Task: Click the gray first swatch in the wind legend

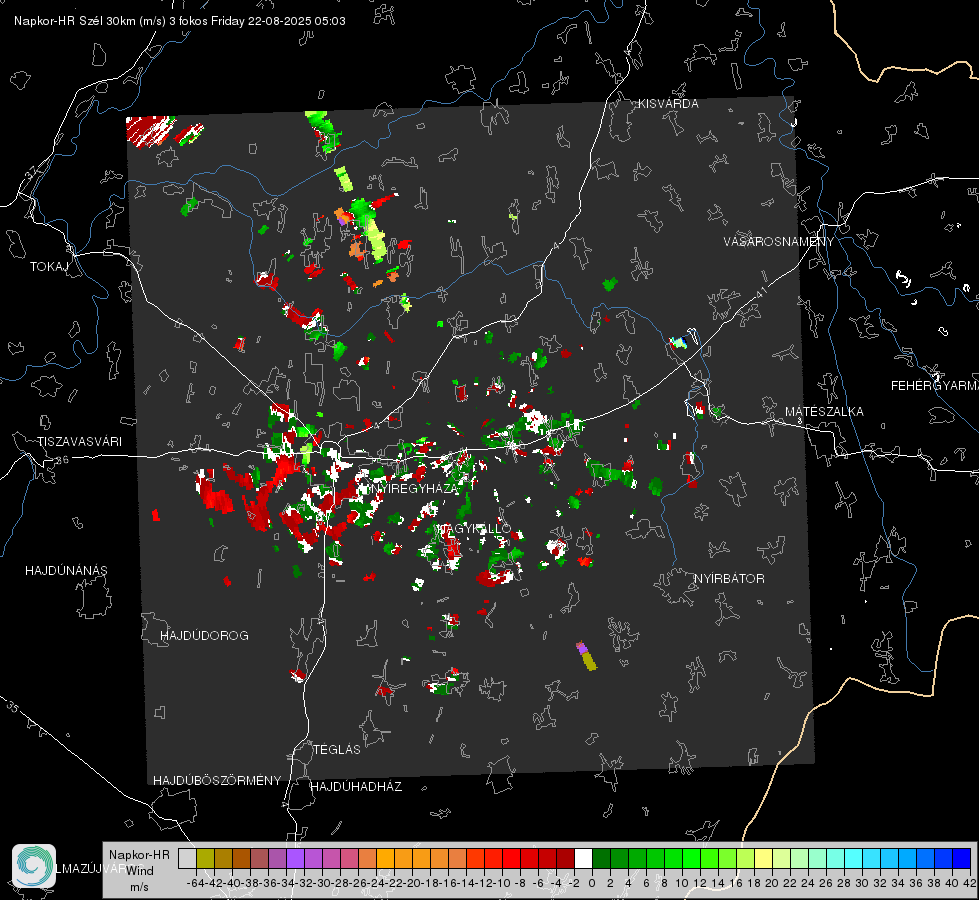Action: 187,858
